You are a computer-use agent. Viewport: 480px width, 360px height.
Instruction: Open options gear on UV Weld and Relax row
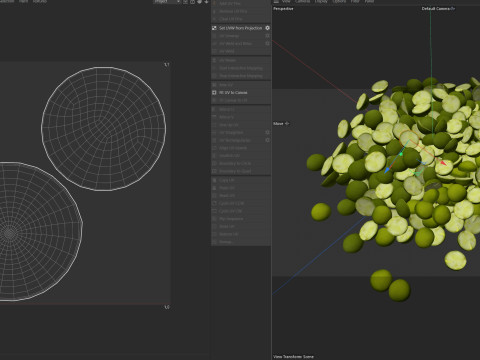coord(267,43)
